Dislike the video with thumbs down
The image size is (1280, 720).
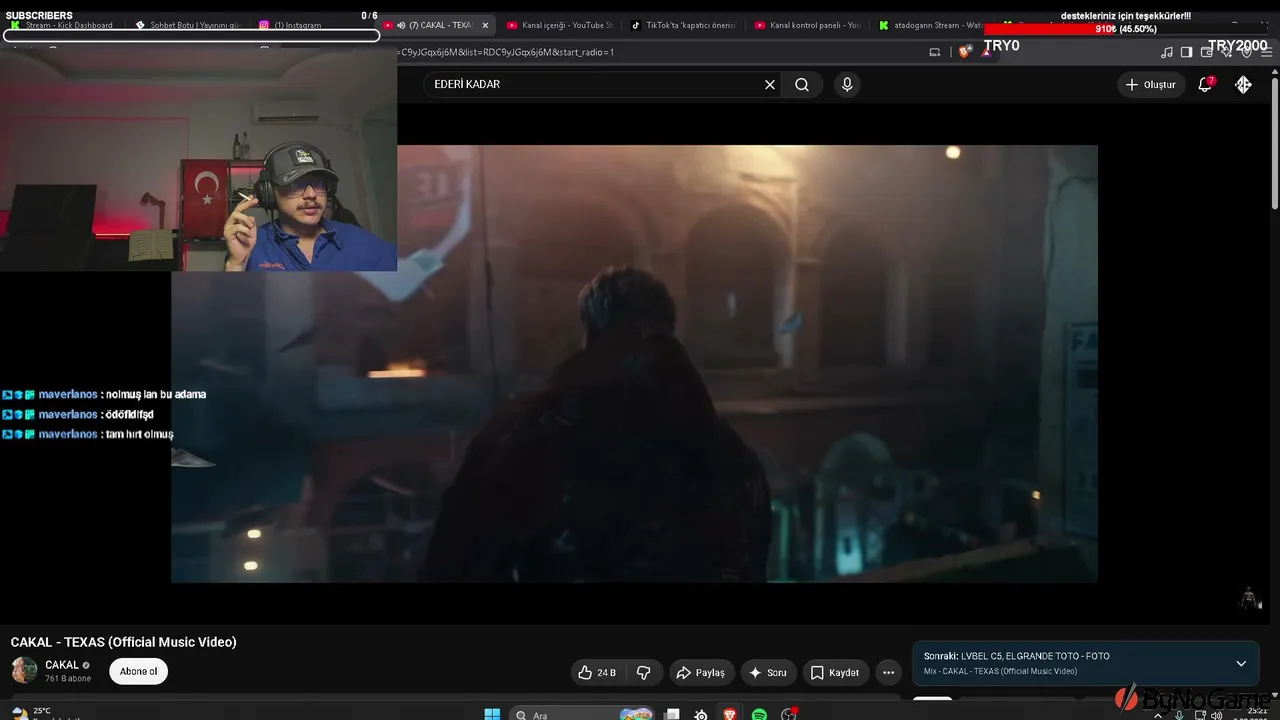(644, 673)
